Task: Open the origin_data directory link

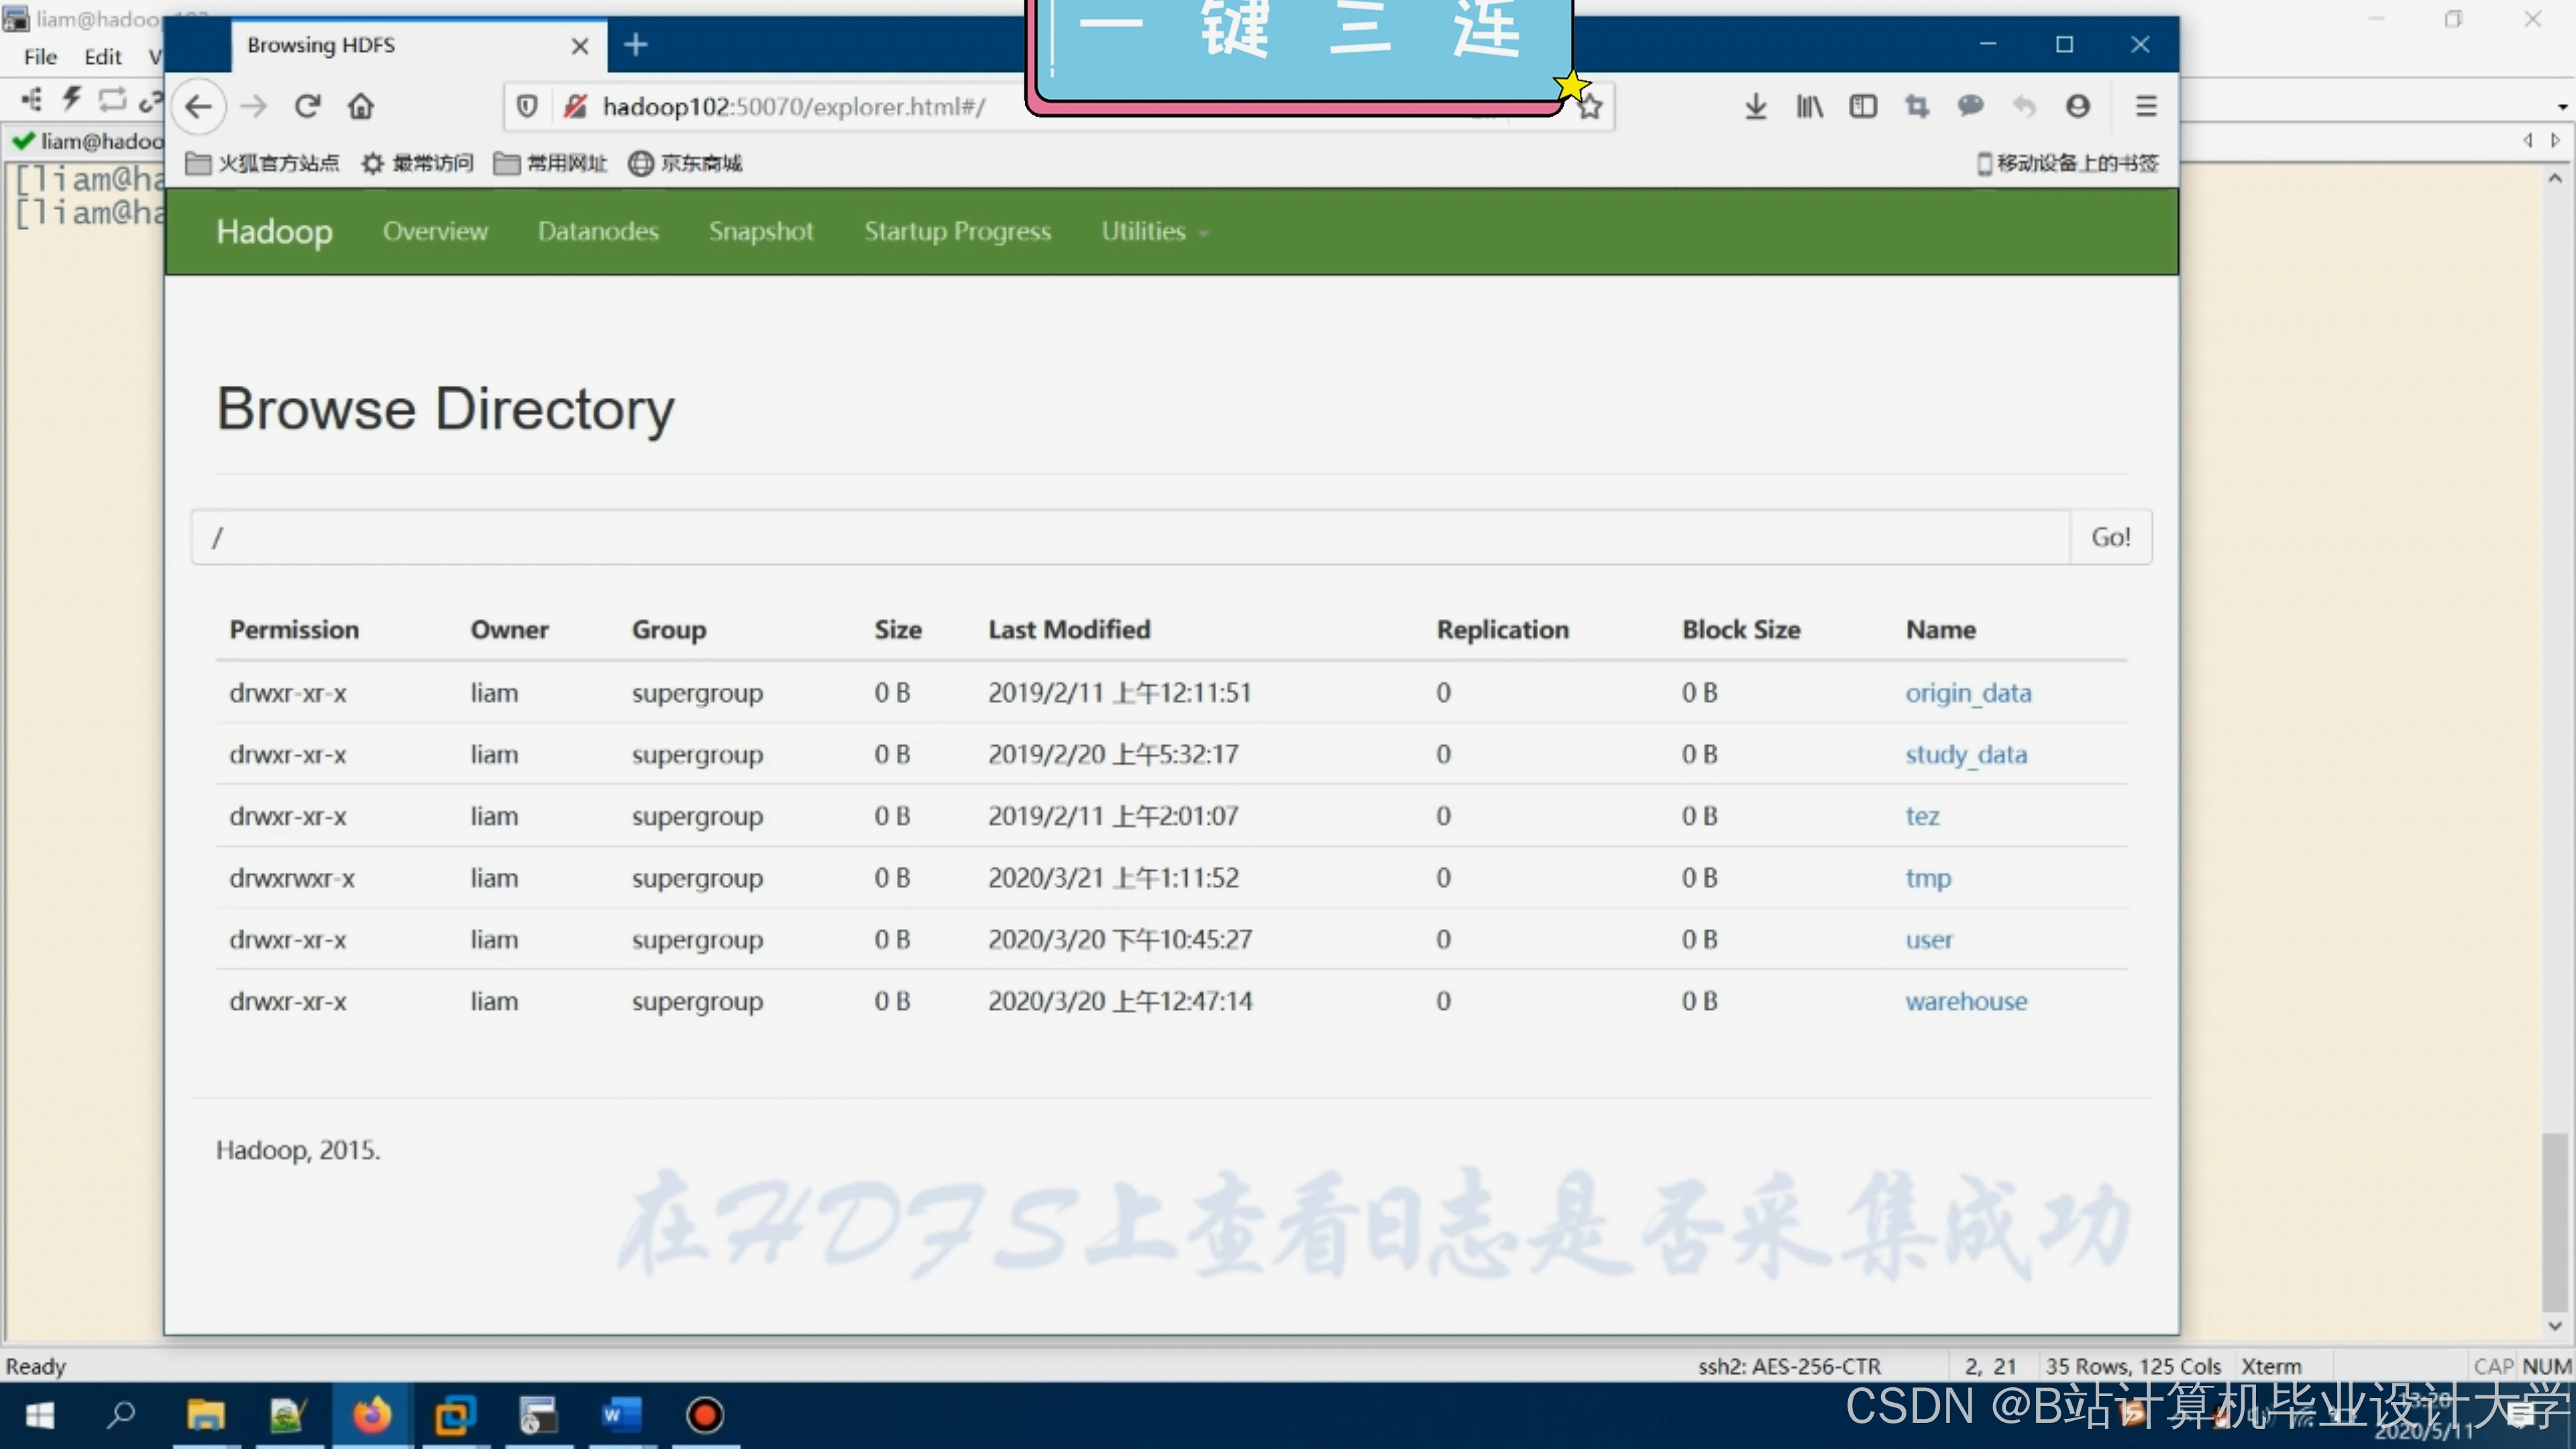Action: pyautogui.click(x=1967, y=693)
